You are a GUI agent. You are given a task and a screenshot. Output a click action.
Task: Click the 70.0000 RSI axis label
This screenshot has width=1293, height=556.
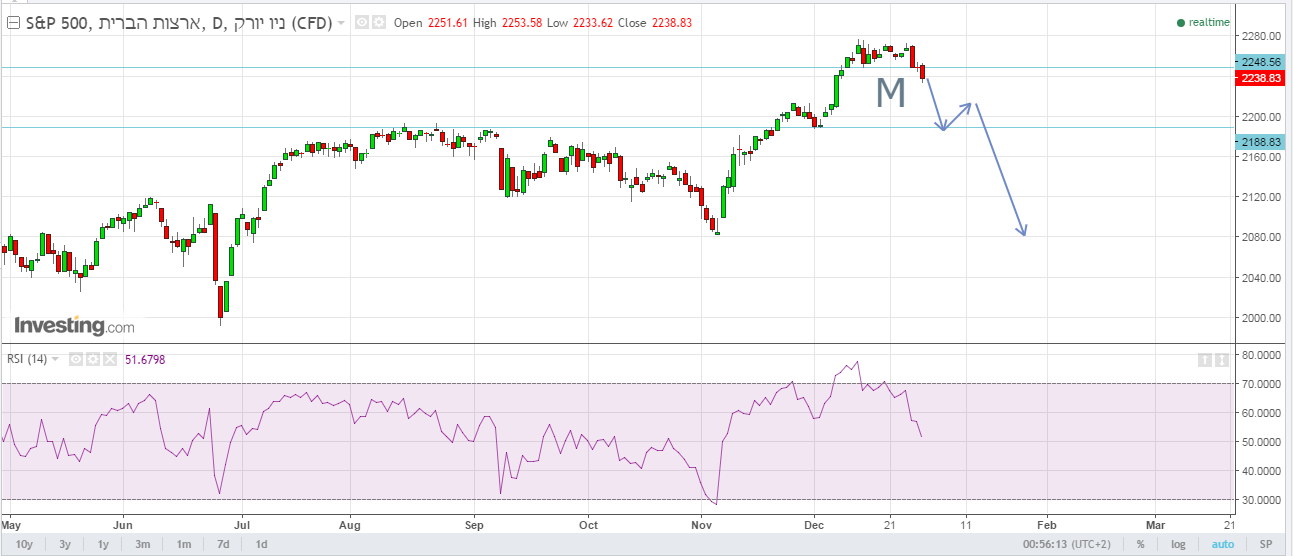(1261, 383)
